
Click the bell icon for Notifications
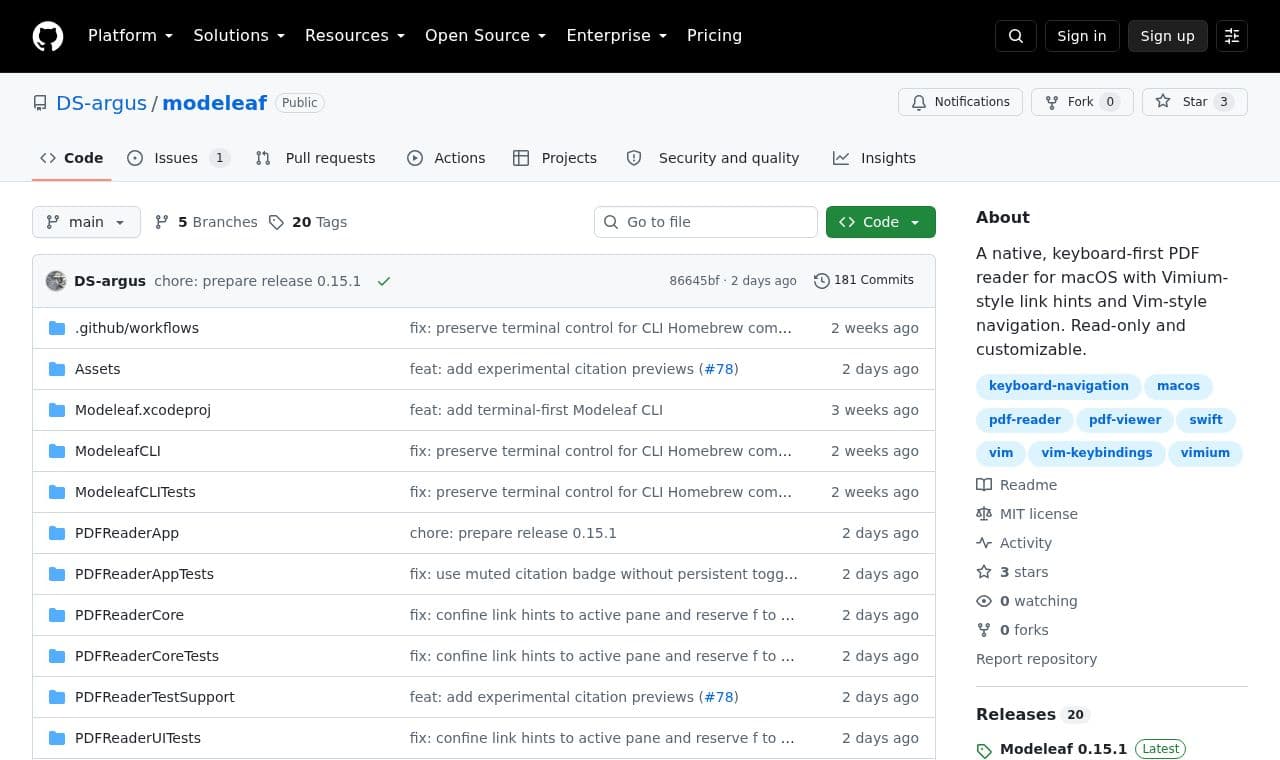pyautogui.click(x=919, y=102)
